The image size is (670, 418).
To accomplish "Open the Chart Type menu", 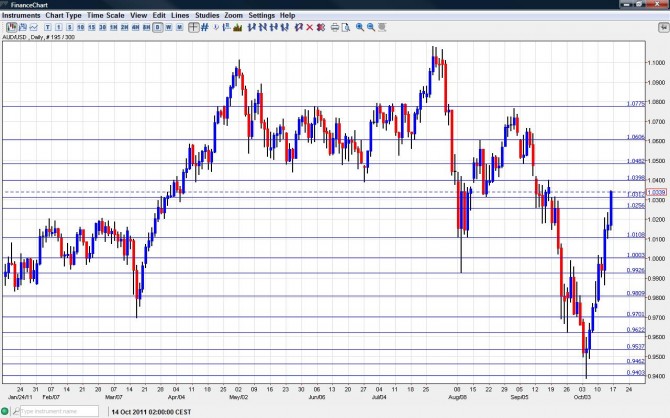I will [x=63, y=15].
